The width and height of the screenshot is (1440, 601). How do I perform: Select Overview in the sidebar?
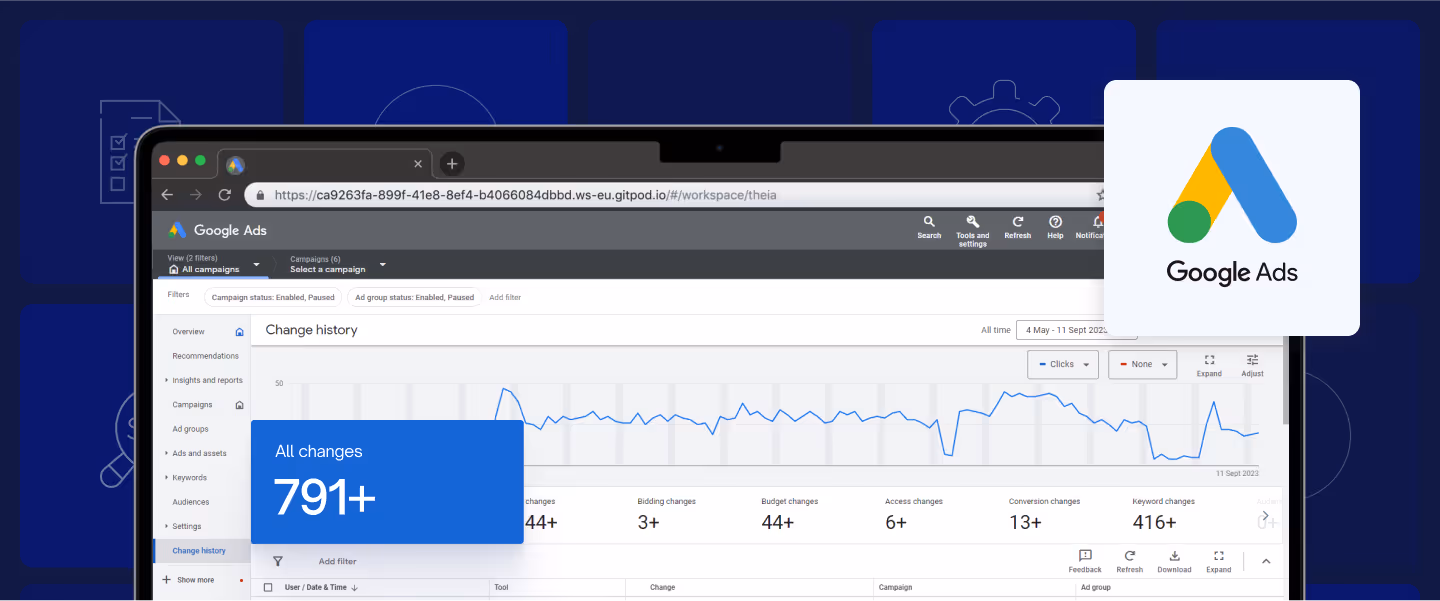coord(188,332)
